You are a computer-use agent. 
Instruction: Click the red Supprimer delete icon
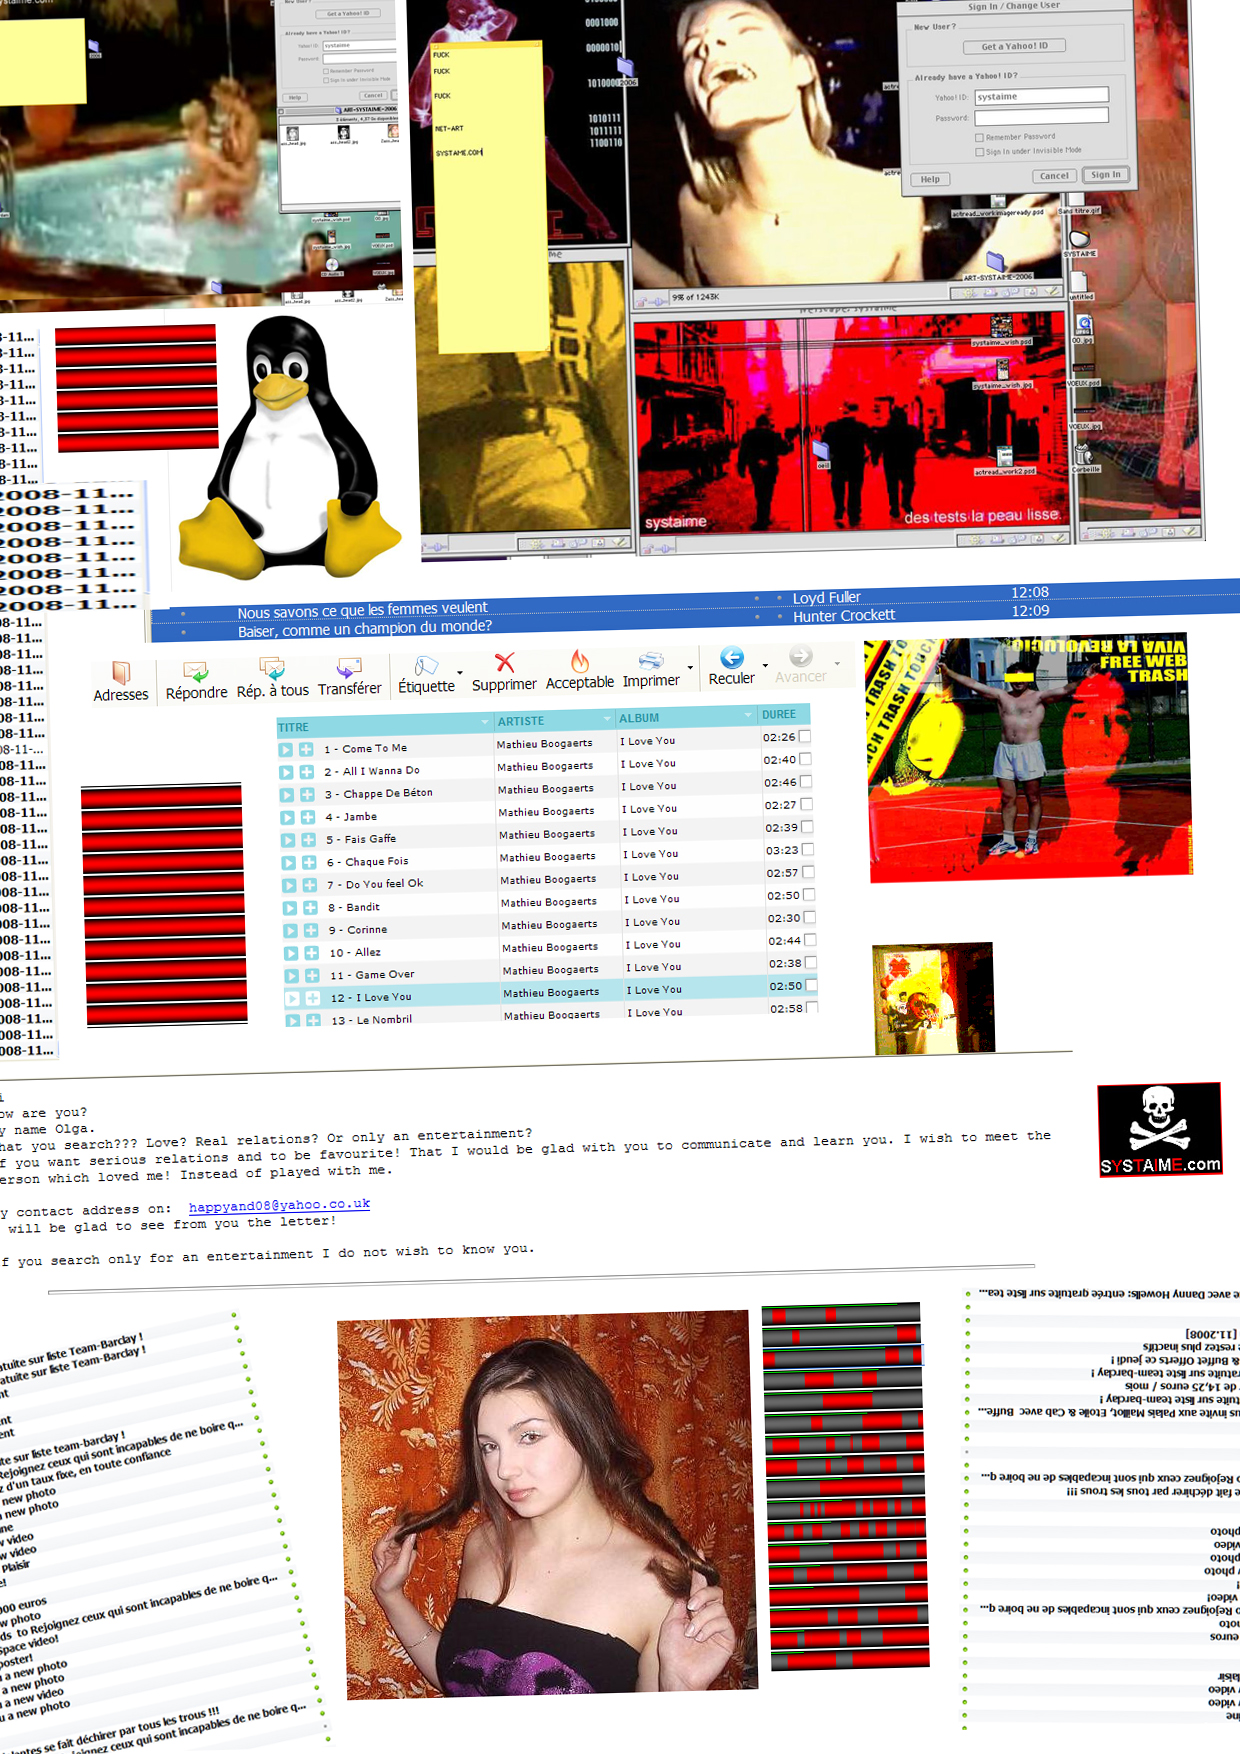coord(505,662)
